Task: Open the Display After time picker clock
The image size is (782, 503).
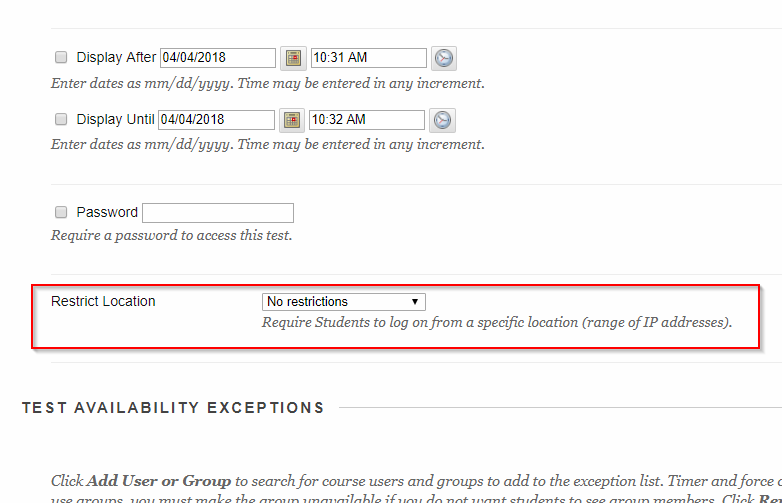Action: point(444,58)
